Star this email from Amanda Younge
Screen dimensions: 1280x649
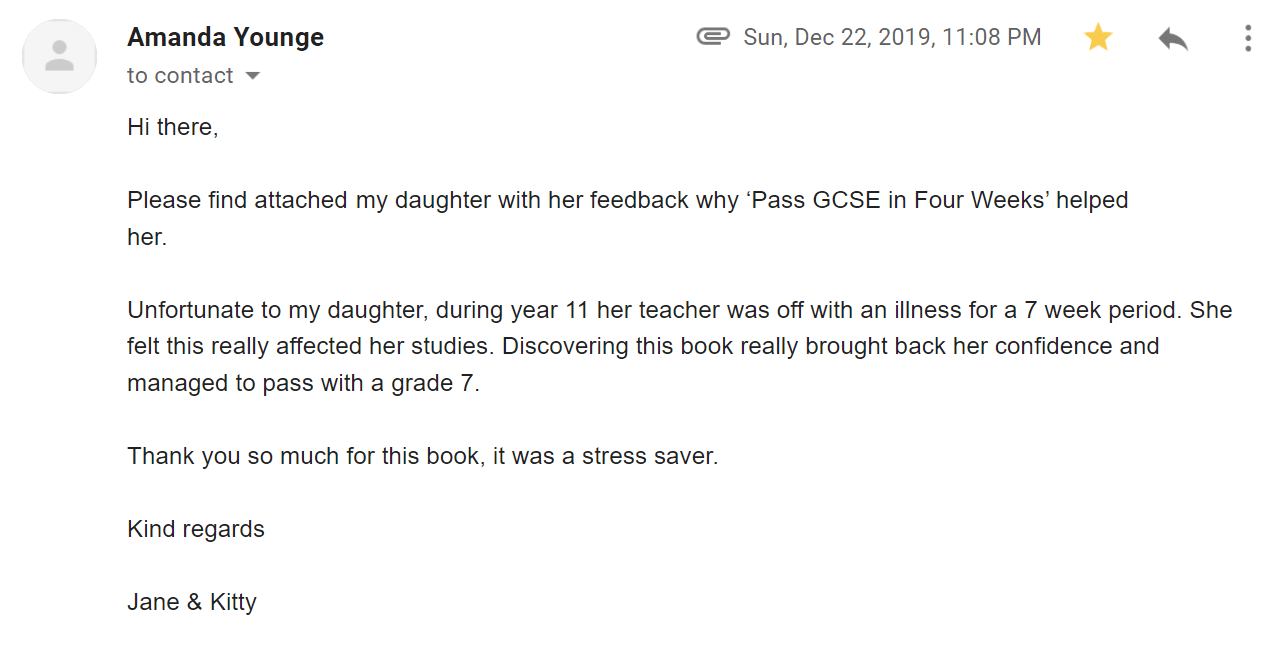1098,38
